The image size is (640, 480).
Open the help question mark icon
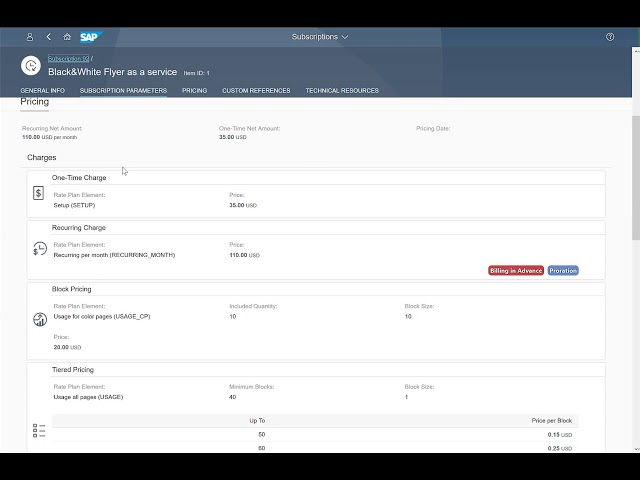610,37
